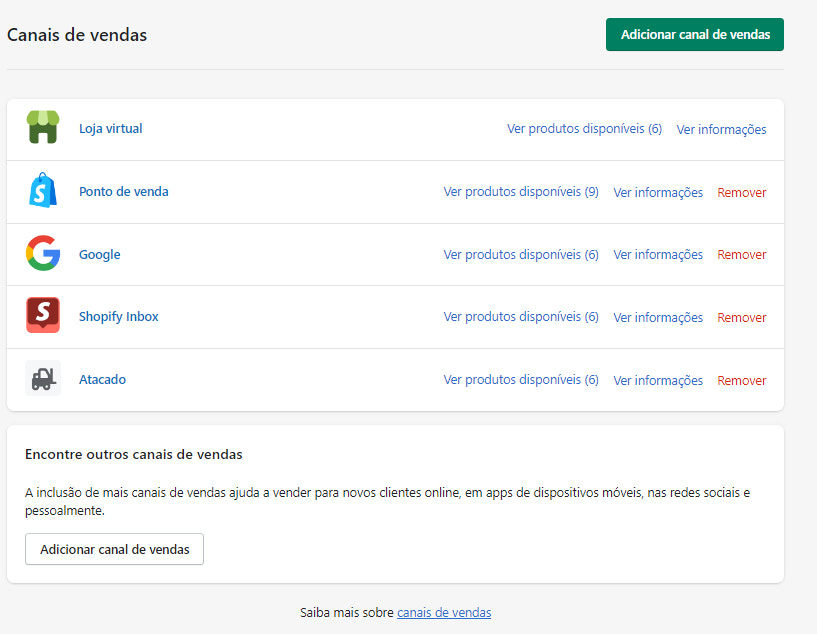This screenshot has width=817, height=634.
Task: Click the Atacado forklift icon
Action: pyautogui.click(x=43, y=379)
